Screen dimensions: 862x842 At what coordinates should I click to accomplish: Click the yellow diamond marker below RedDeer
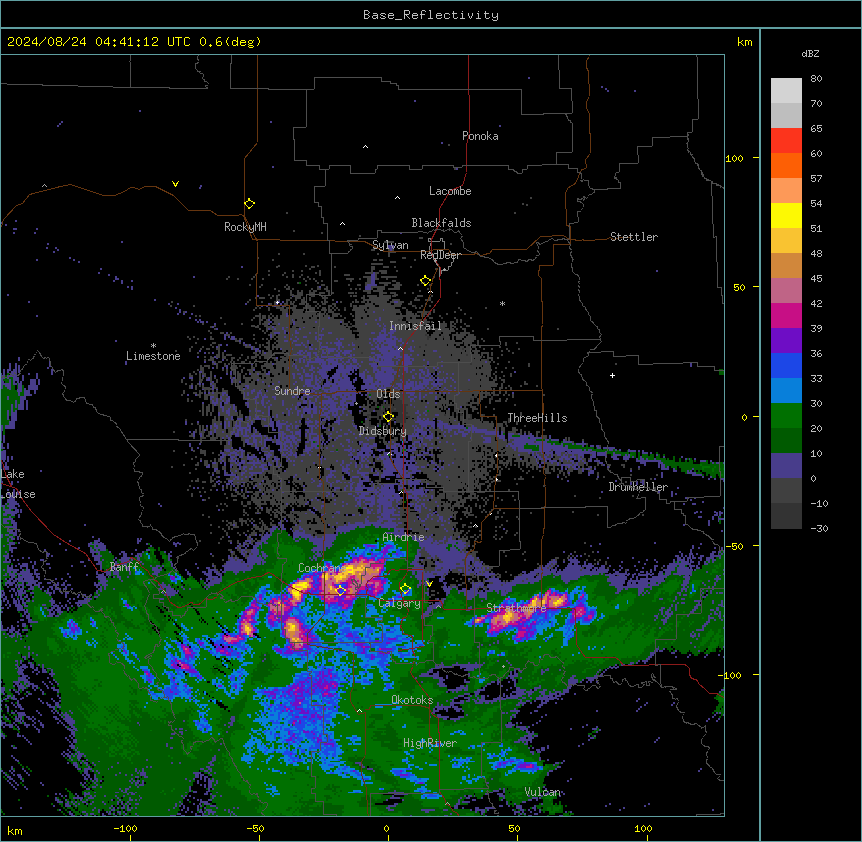pos(426,281)
